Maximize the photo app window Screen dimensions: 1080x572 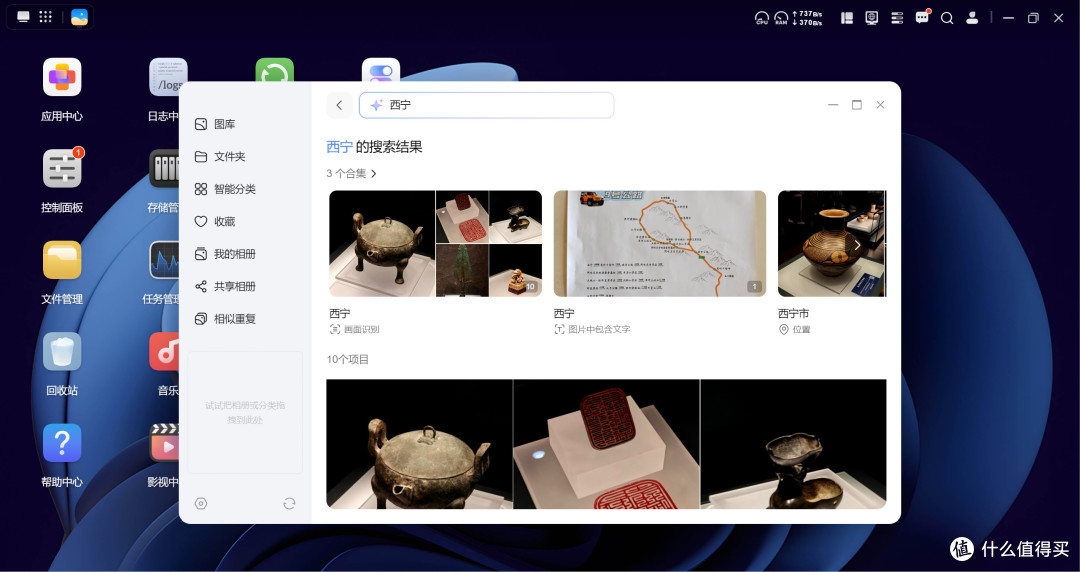pos(857,105)
